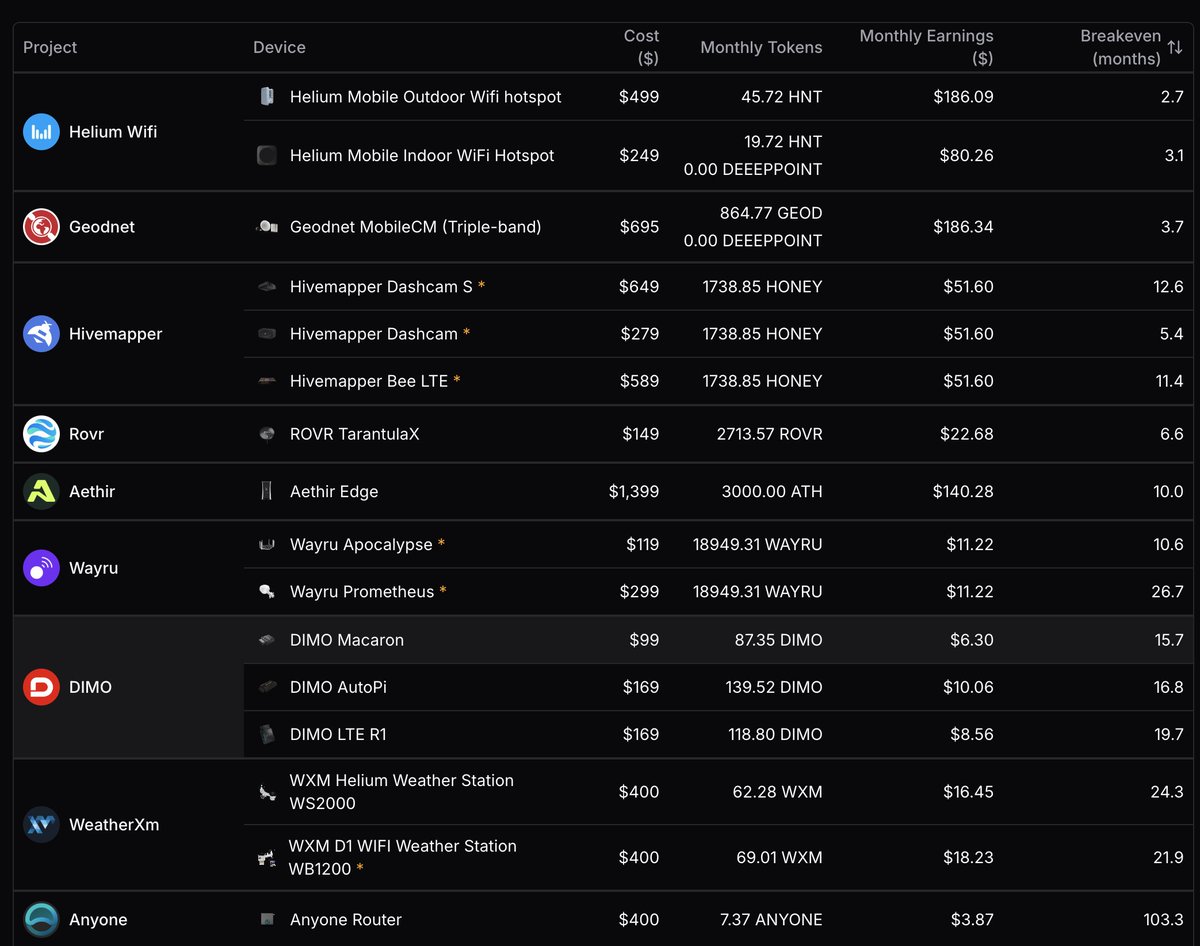The width and height of the screenshot is (1200, 946).
Task: Click the Cost ($) column header
Action: coord(641,47)
